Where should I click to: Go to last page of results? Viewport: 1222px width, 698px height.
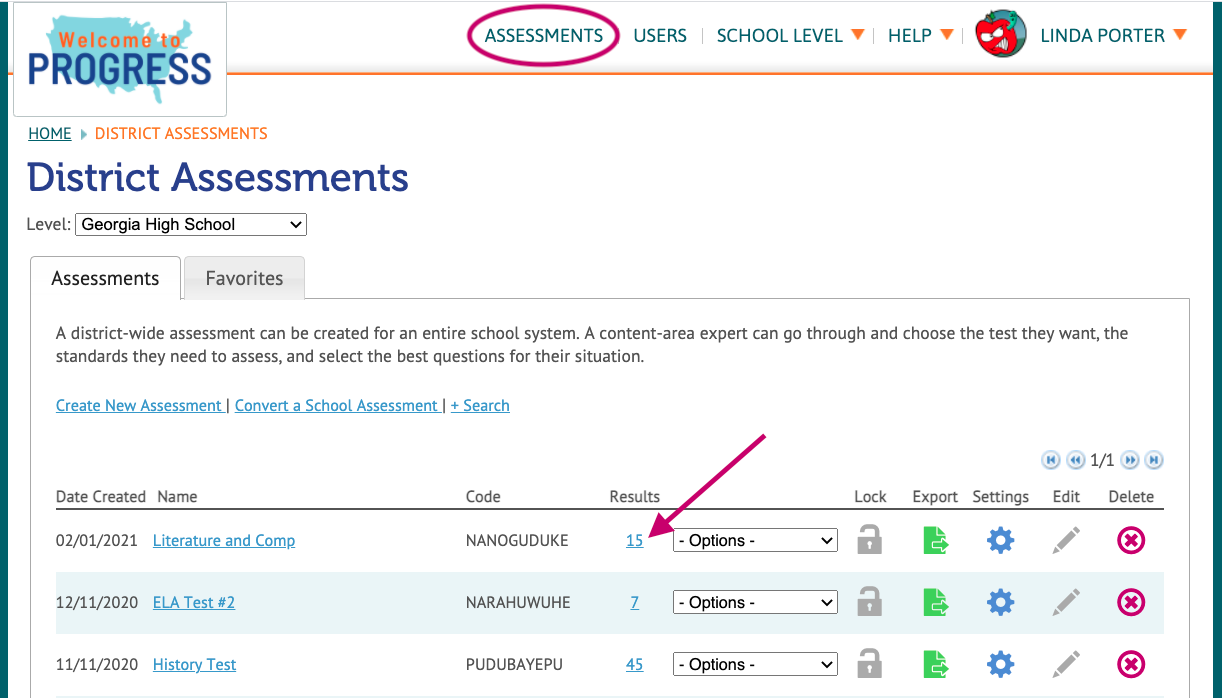point(1154,460)
